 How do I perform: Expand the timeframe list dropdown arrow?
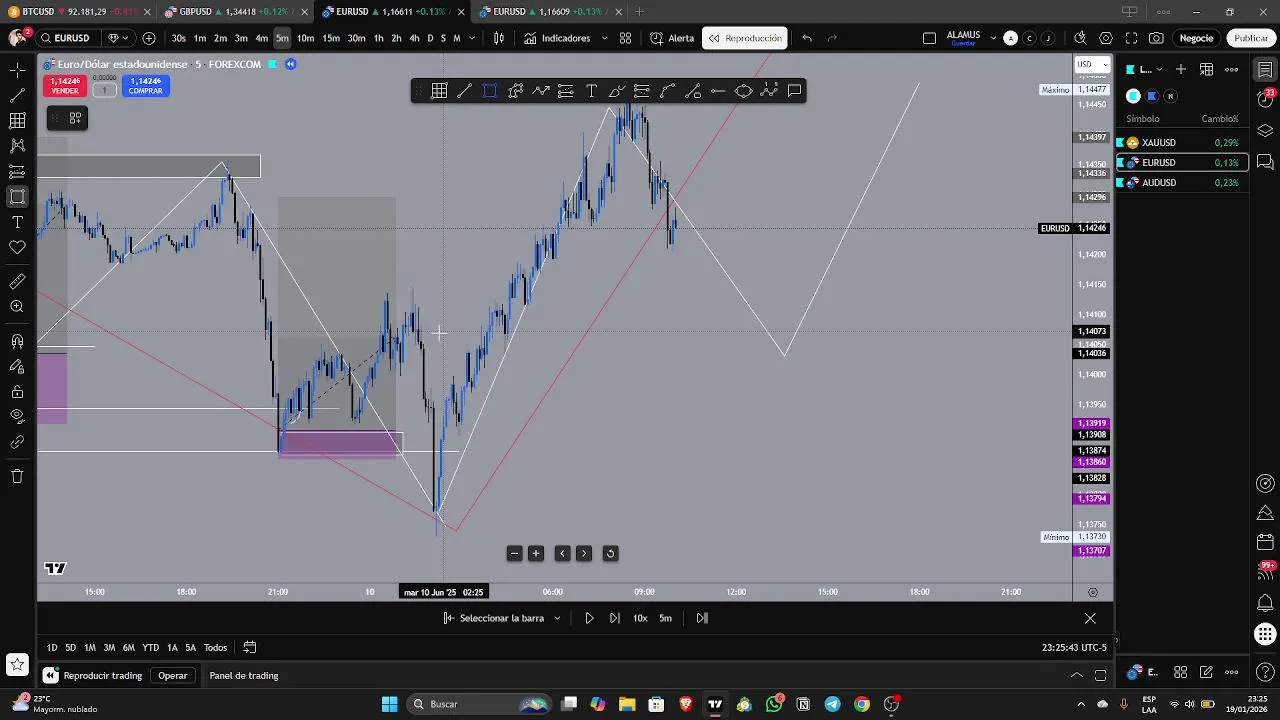(472, 38)
